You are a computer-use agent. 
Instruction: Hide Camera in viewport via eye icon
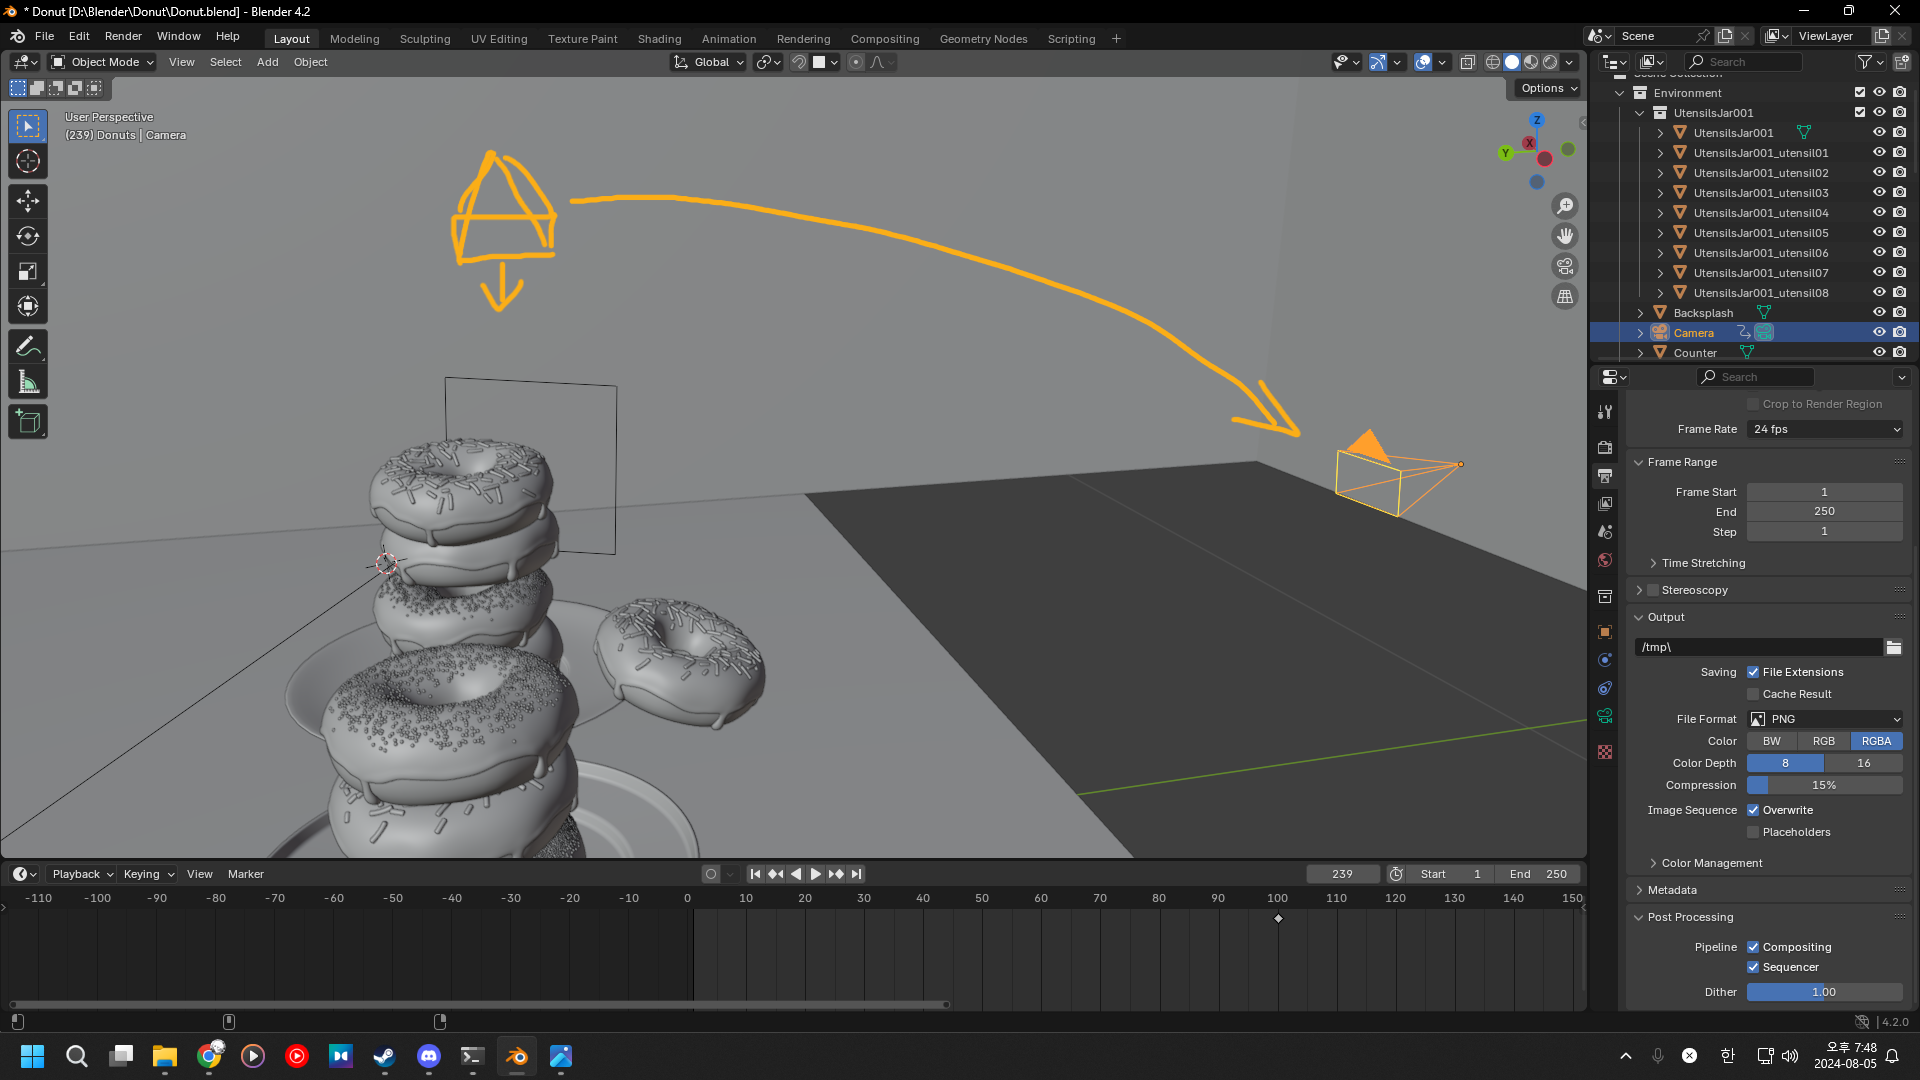[1879, 332]
